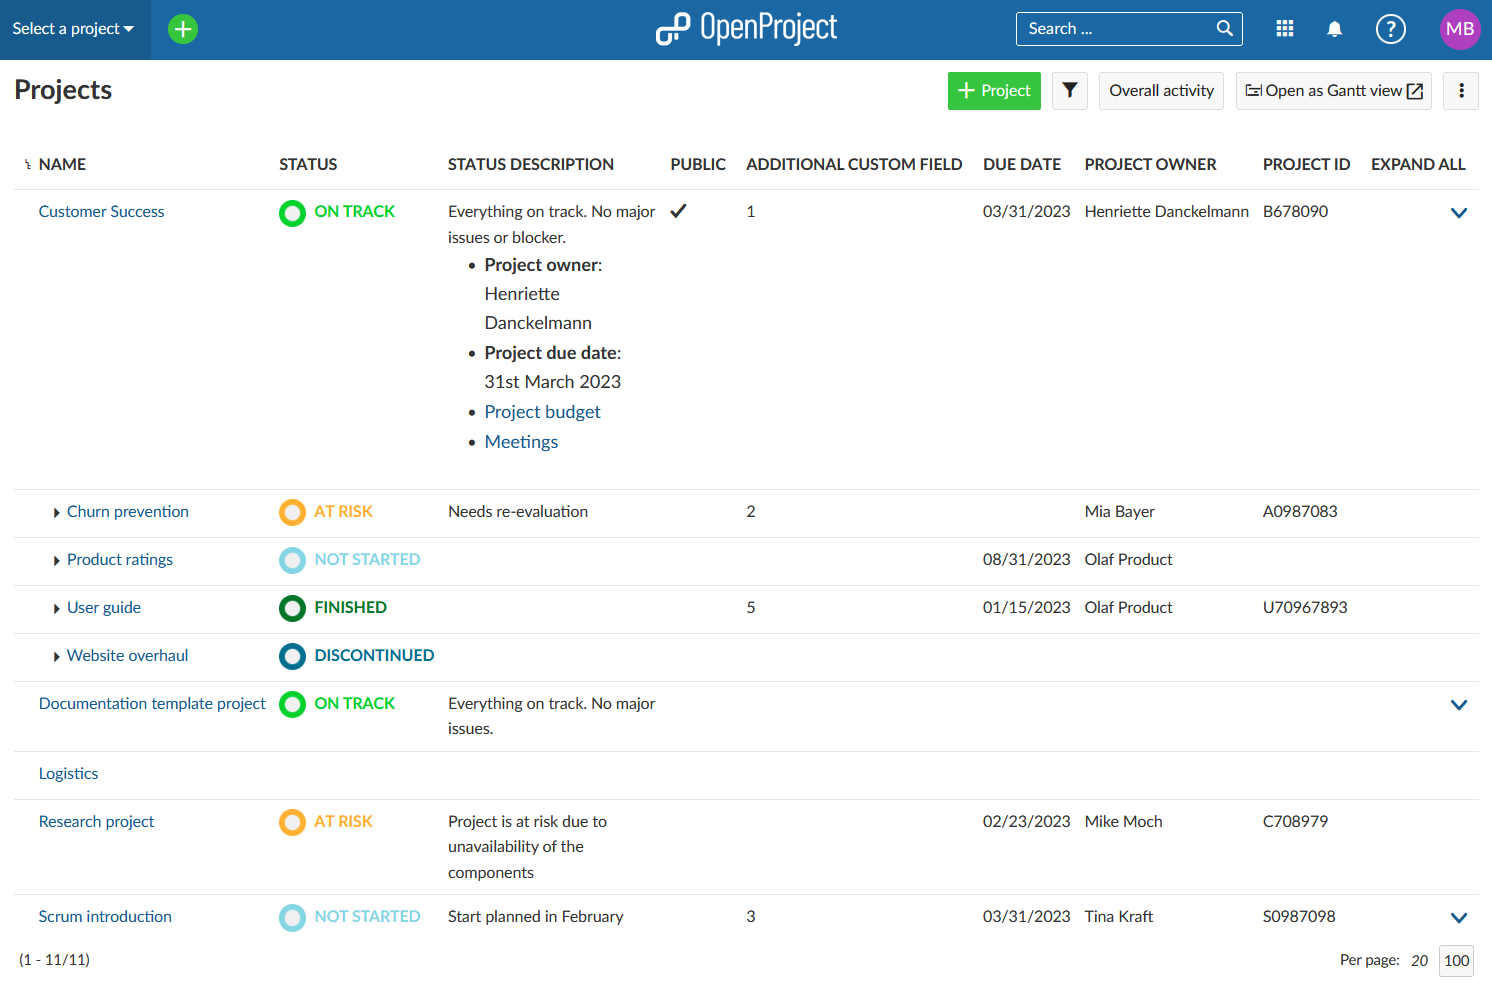Collapse the Customer Success row description

pyautogui.click(x=1458, y=213)
